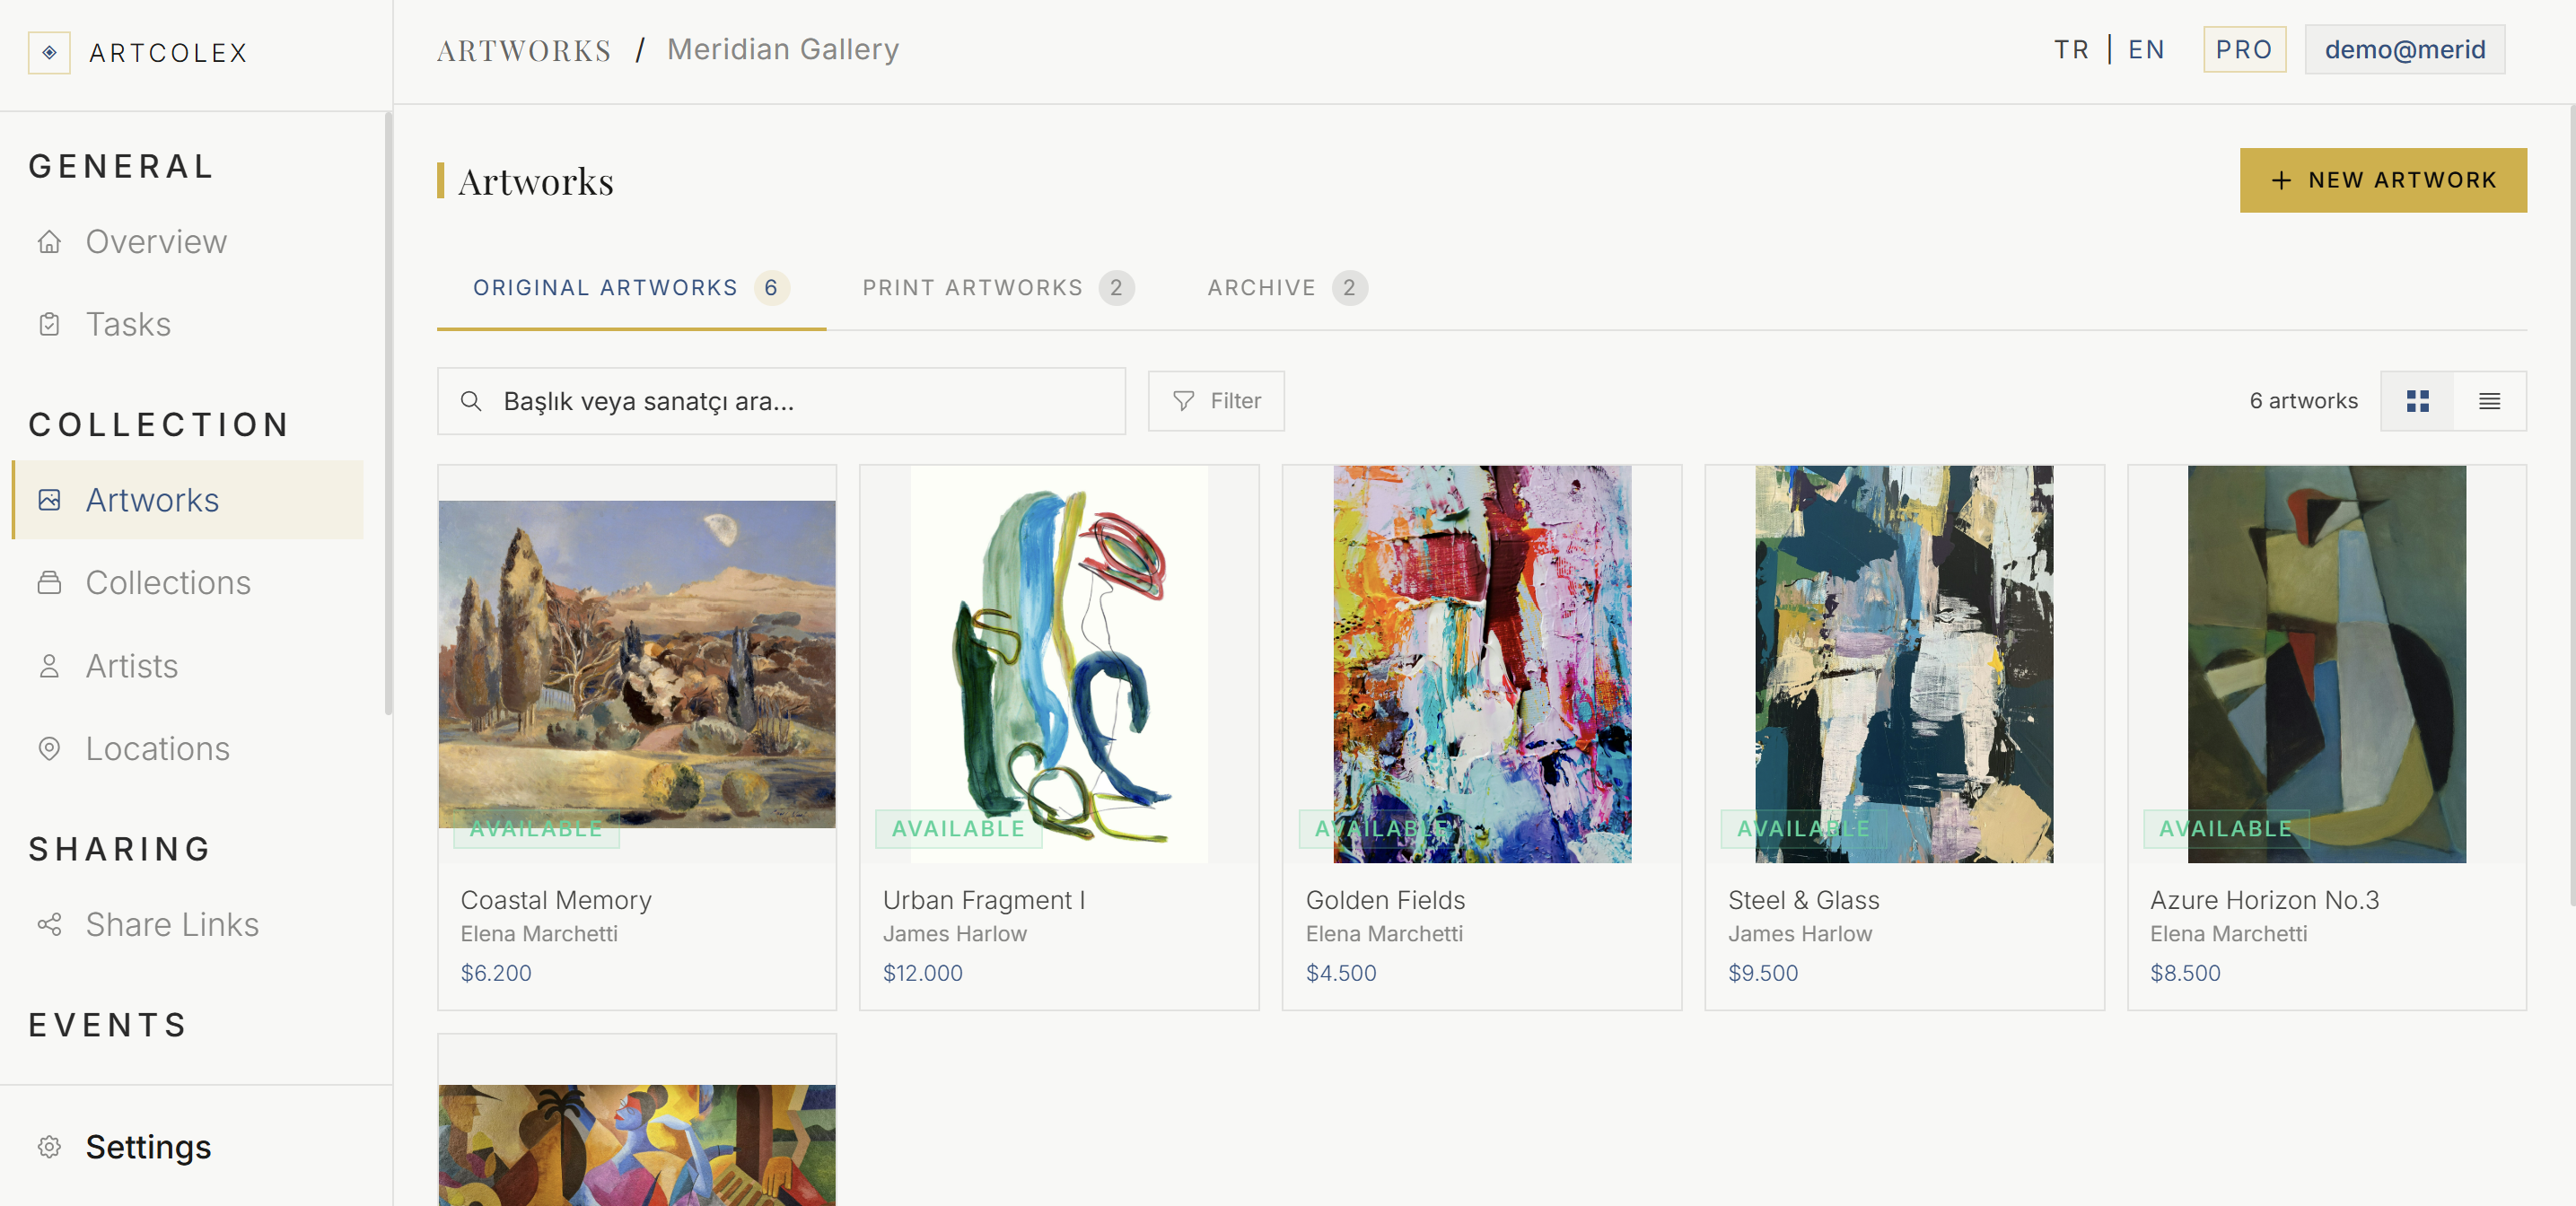Click the $12.000 price
This screenshot has width=2576, height=1206.
pos(923,973)
